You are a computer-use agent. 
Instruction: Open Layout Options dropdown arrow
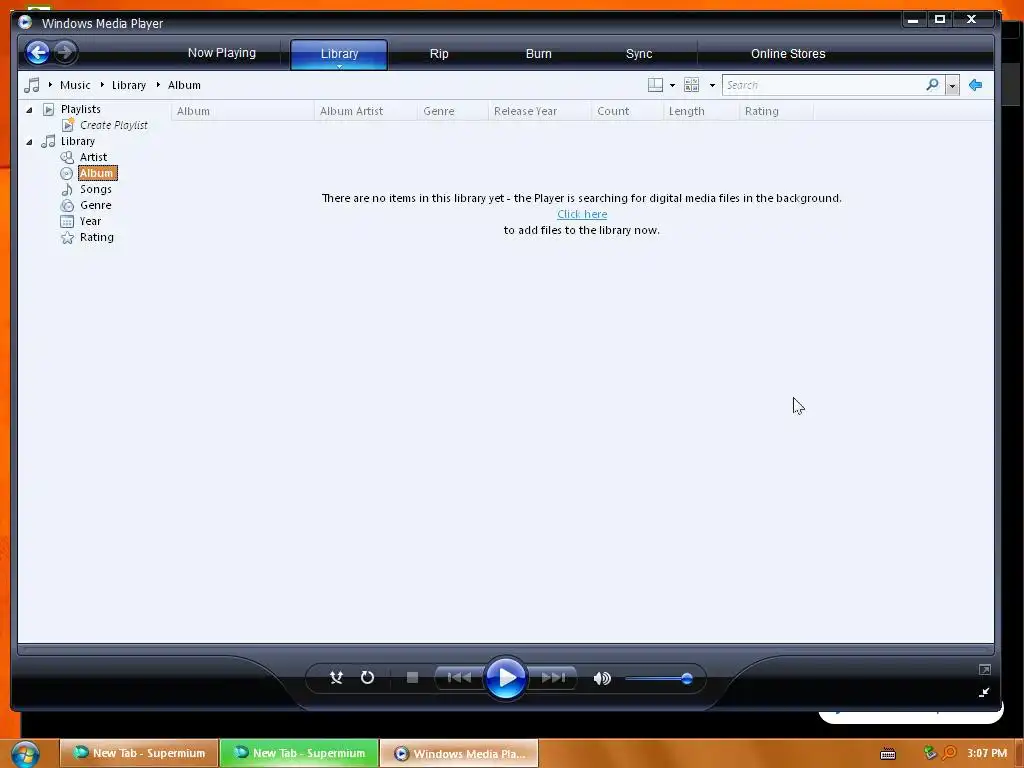(673, 86)
